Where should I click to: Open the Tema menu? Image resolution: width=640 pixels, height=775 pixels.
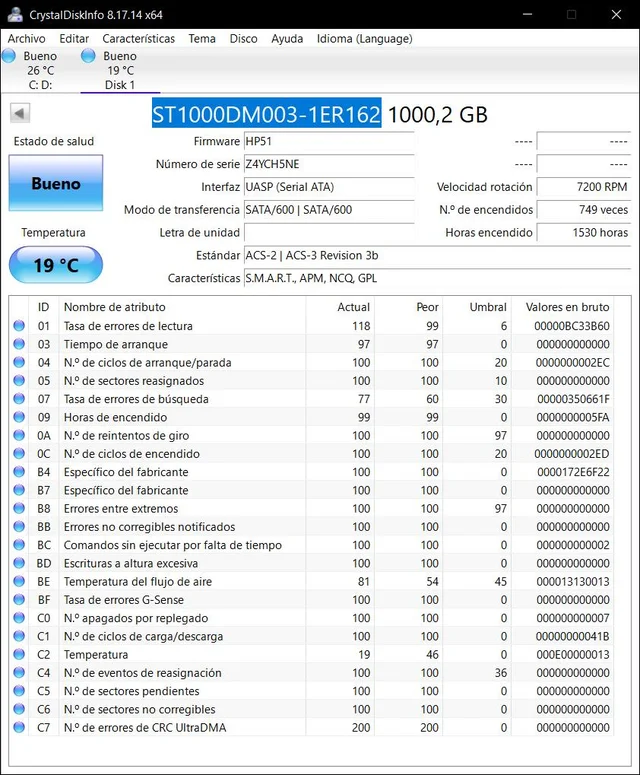[x=202, y=39]
